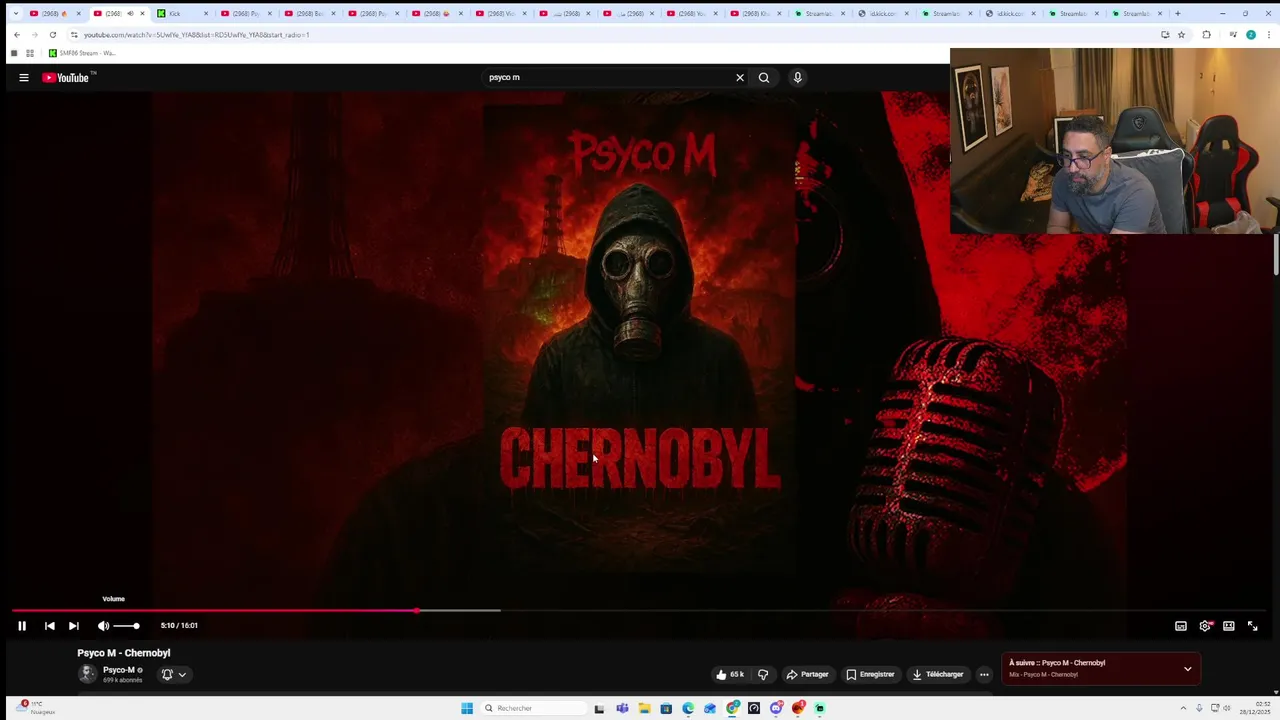Screen dimensions: 1280x720
Task: Open the taskbar clock and date
Action: (1255, 708)
